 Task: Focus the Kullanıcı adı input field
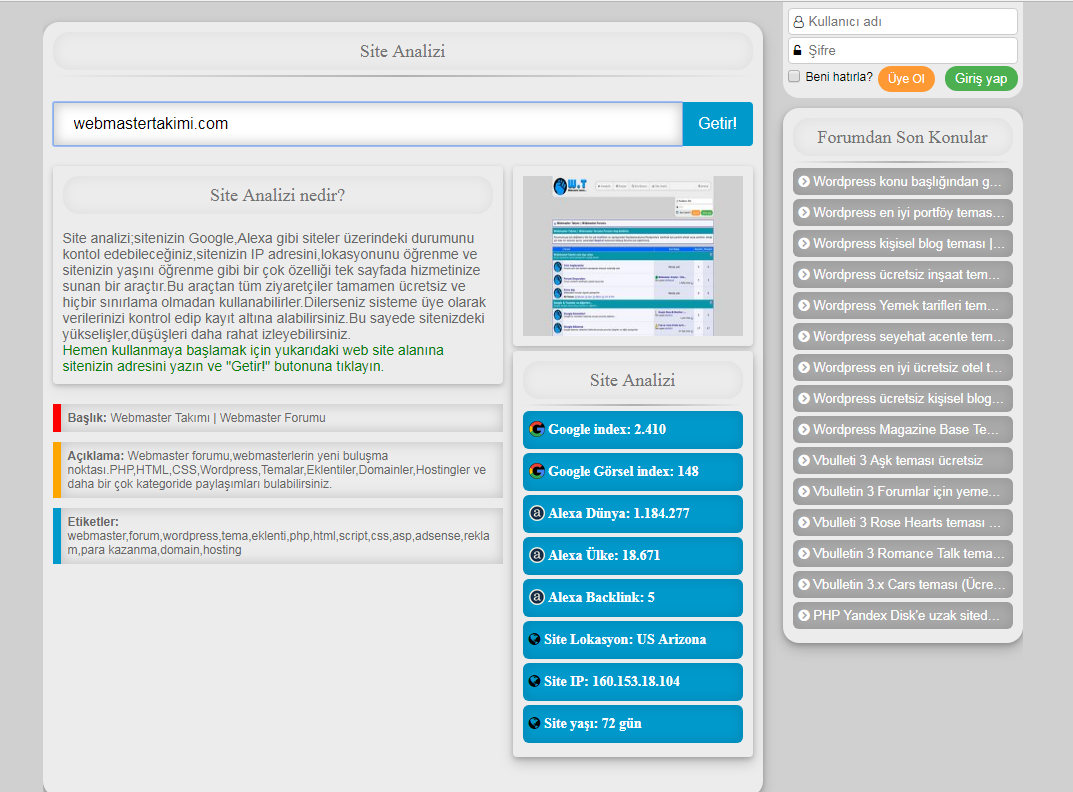903,21
